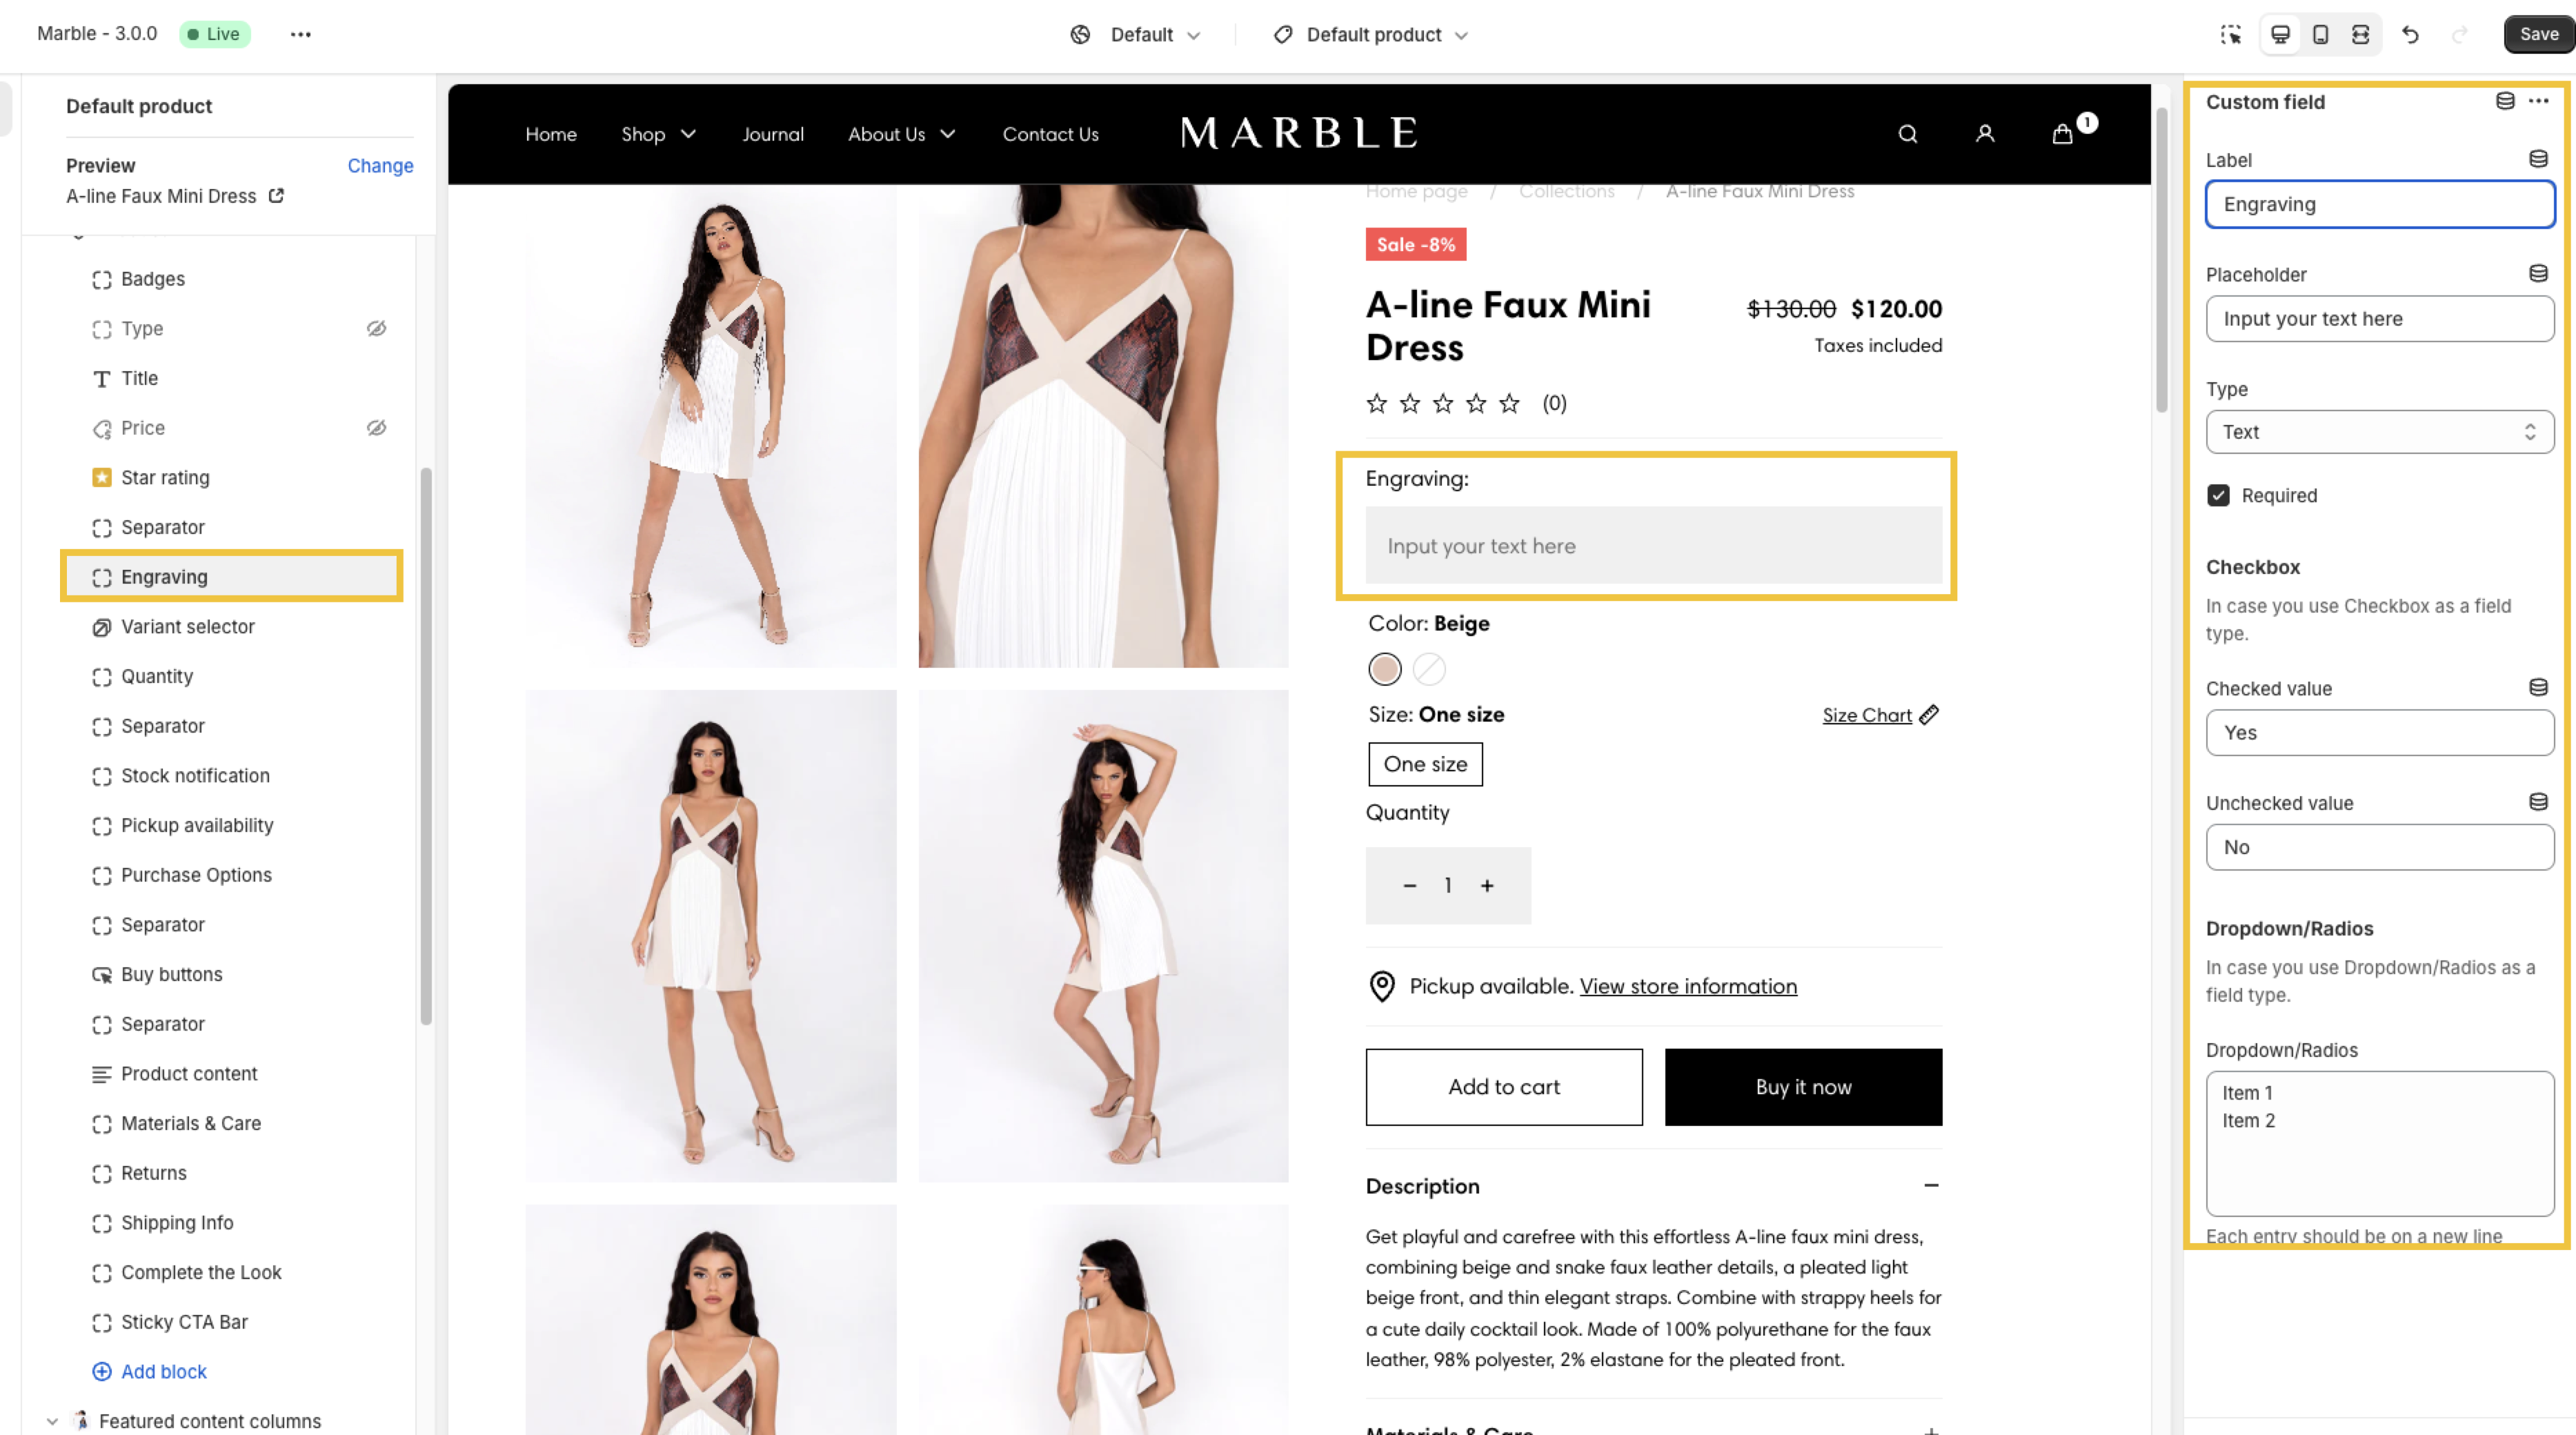Image resolution: width=2576 pixels, height=1435 pixels.
Task: Connect dynamic source for Label field
Action: [x=2538, y=159]
